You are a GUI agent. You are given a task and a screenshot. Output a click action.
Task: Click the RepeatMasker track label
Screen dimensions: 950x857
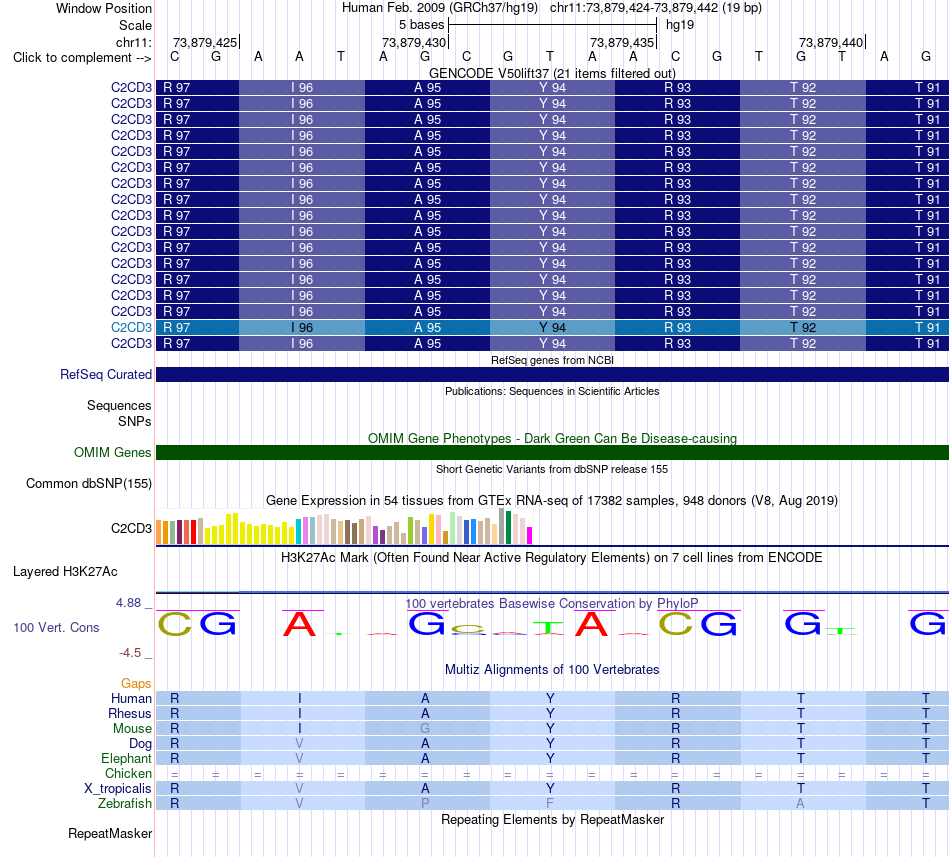110,833
